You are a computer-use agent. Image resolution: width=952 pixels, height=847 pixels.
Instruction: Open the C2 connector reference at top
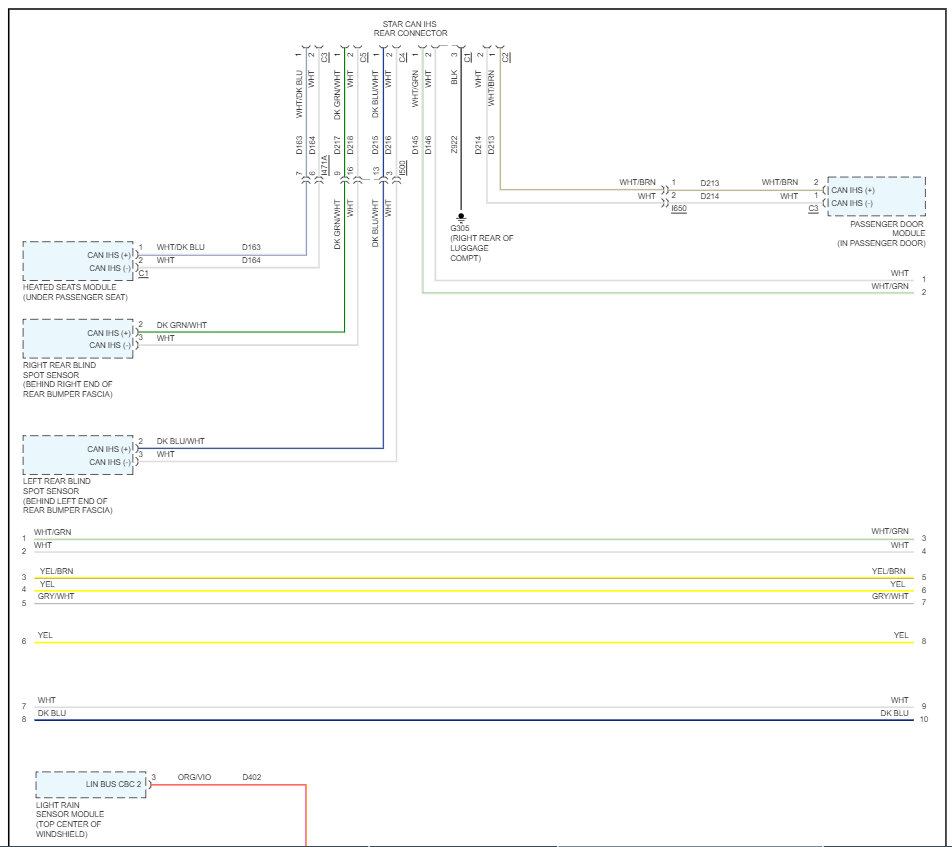pyautogui.click(x=506, y=57)
